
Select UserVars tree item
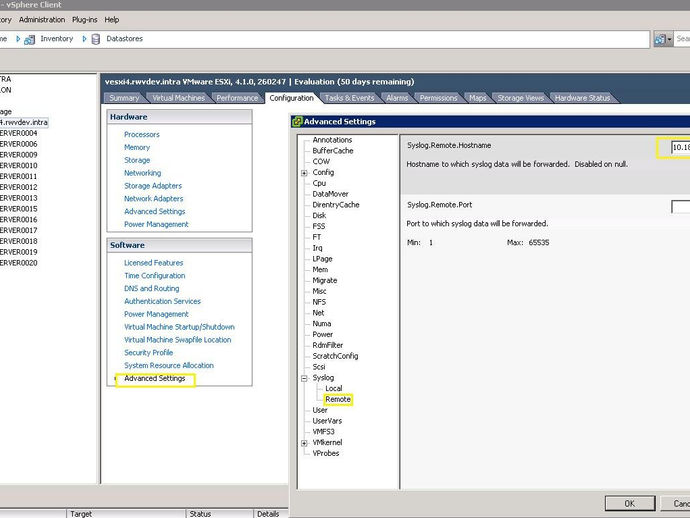pos(327,421)
